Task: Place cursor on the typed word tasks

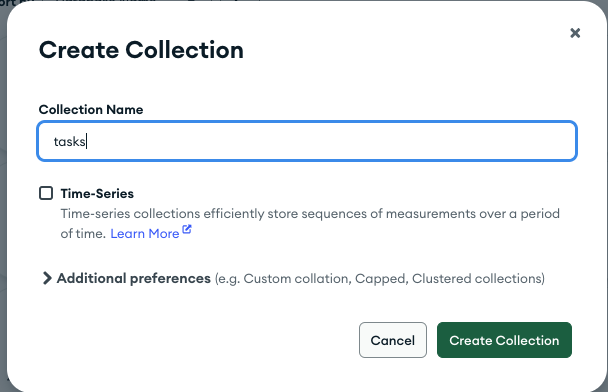Action: 69,142
